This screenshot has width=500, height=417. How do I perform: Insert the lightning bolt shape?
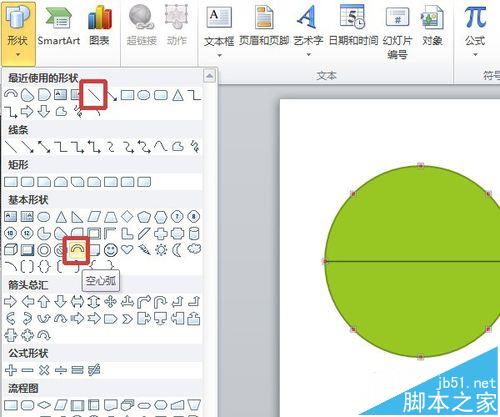tap(144, 250)
